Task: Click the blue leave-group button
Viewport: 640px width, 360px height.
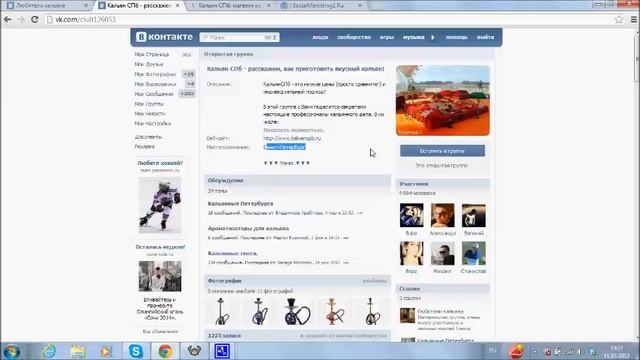Action: [x=442, y=151]
